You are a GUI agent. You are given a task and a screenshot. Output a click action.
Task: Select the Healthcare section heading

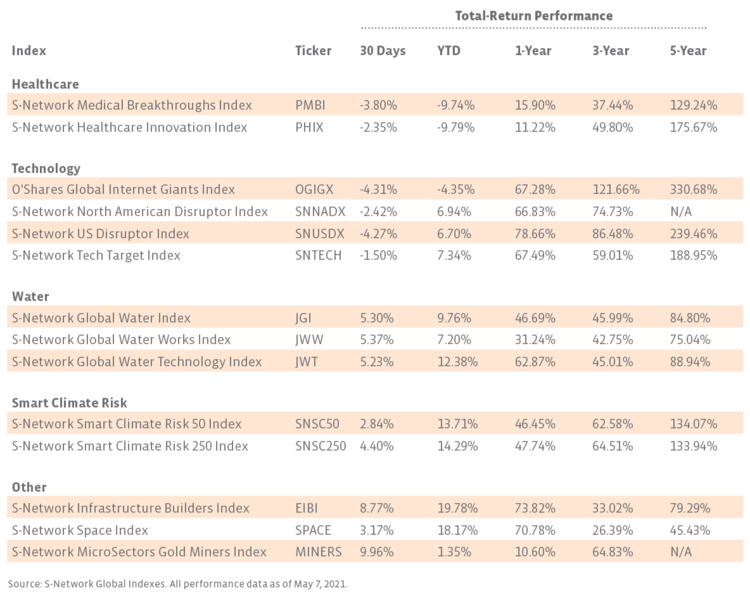point(45,84)
